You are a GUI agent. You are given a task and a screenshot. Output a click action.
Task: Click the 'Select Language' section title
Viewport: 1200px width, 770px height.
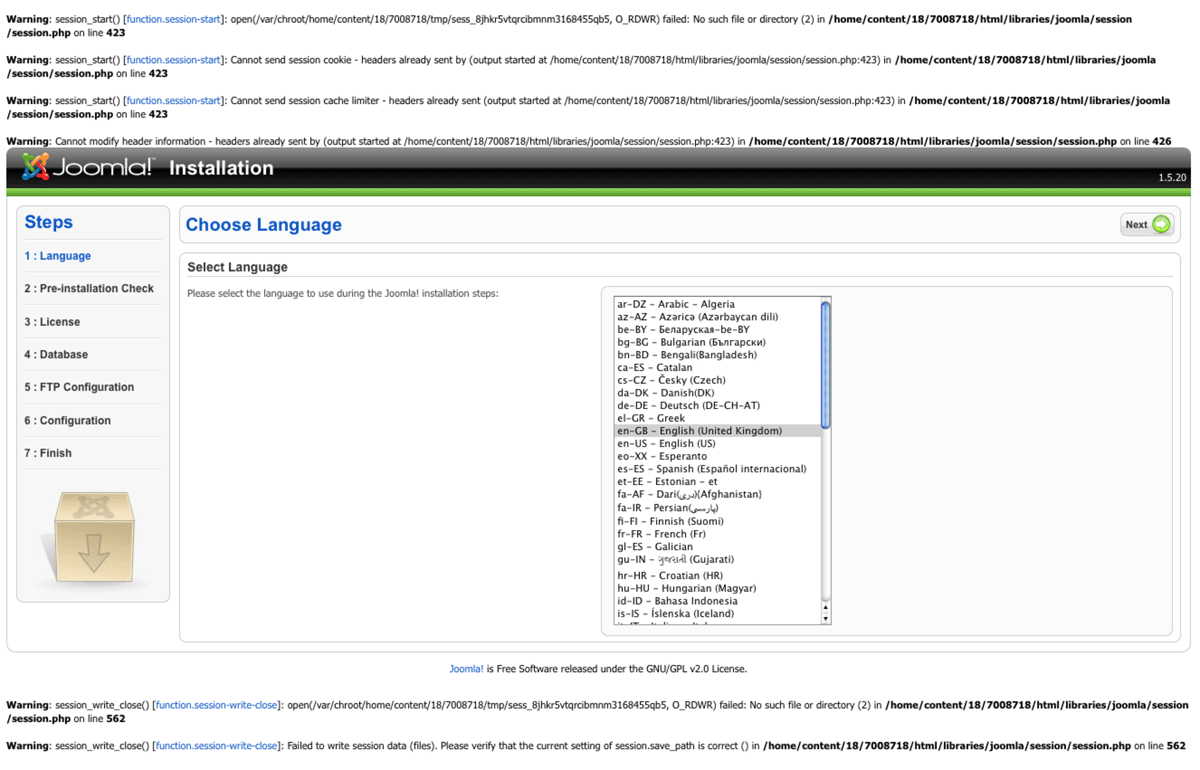(237, 267)
